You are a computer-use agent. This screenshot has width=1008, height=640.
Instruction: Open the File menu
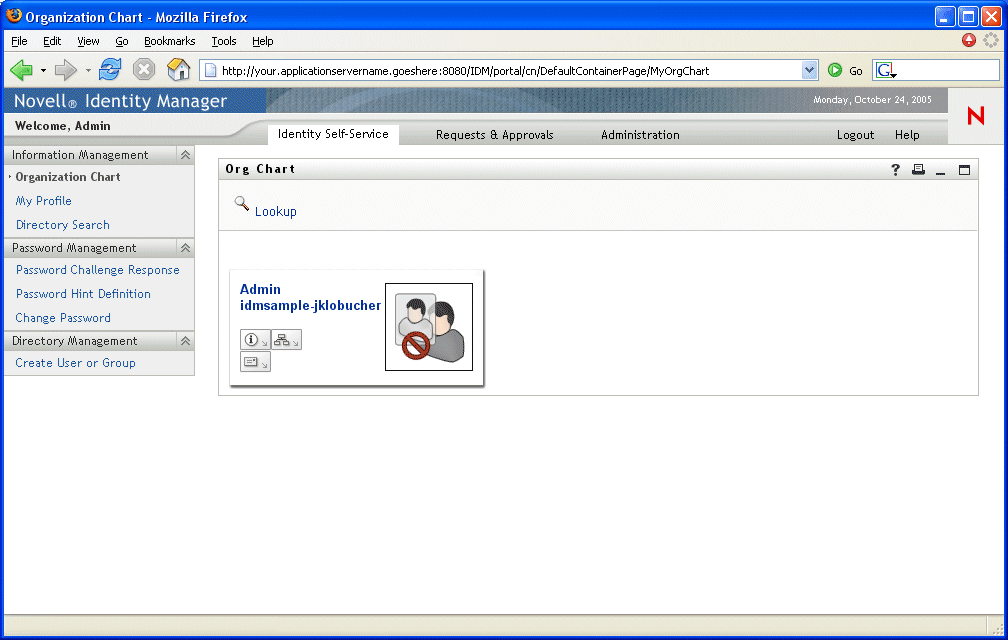(x=19, y=41)
